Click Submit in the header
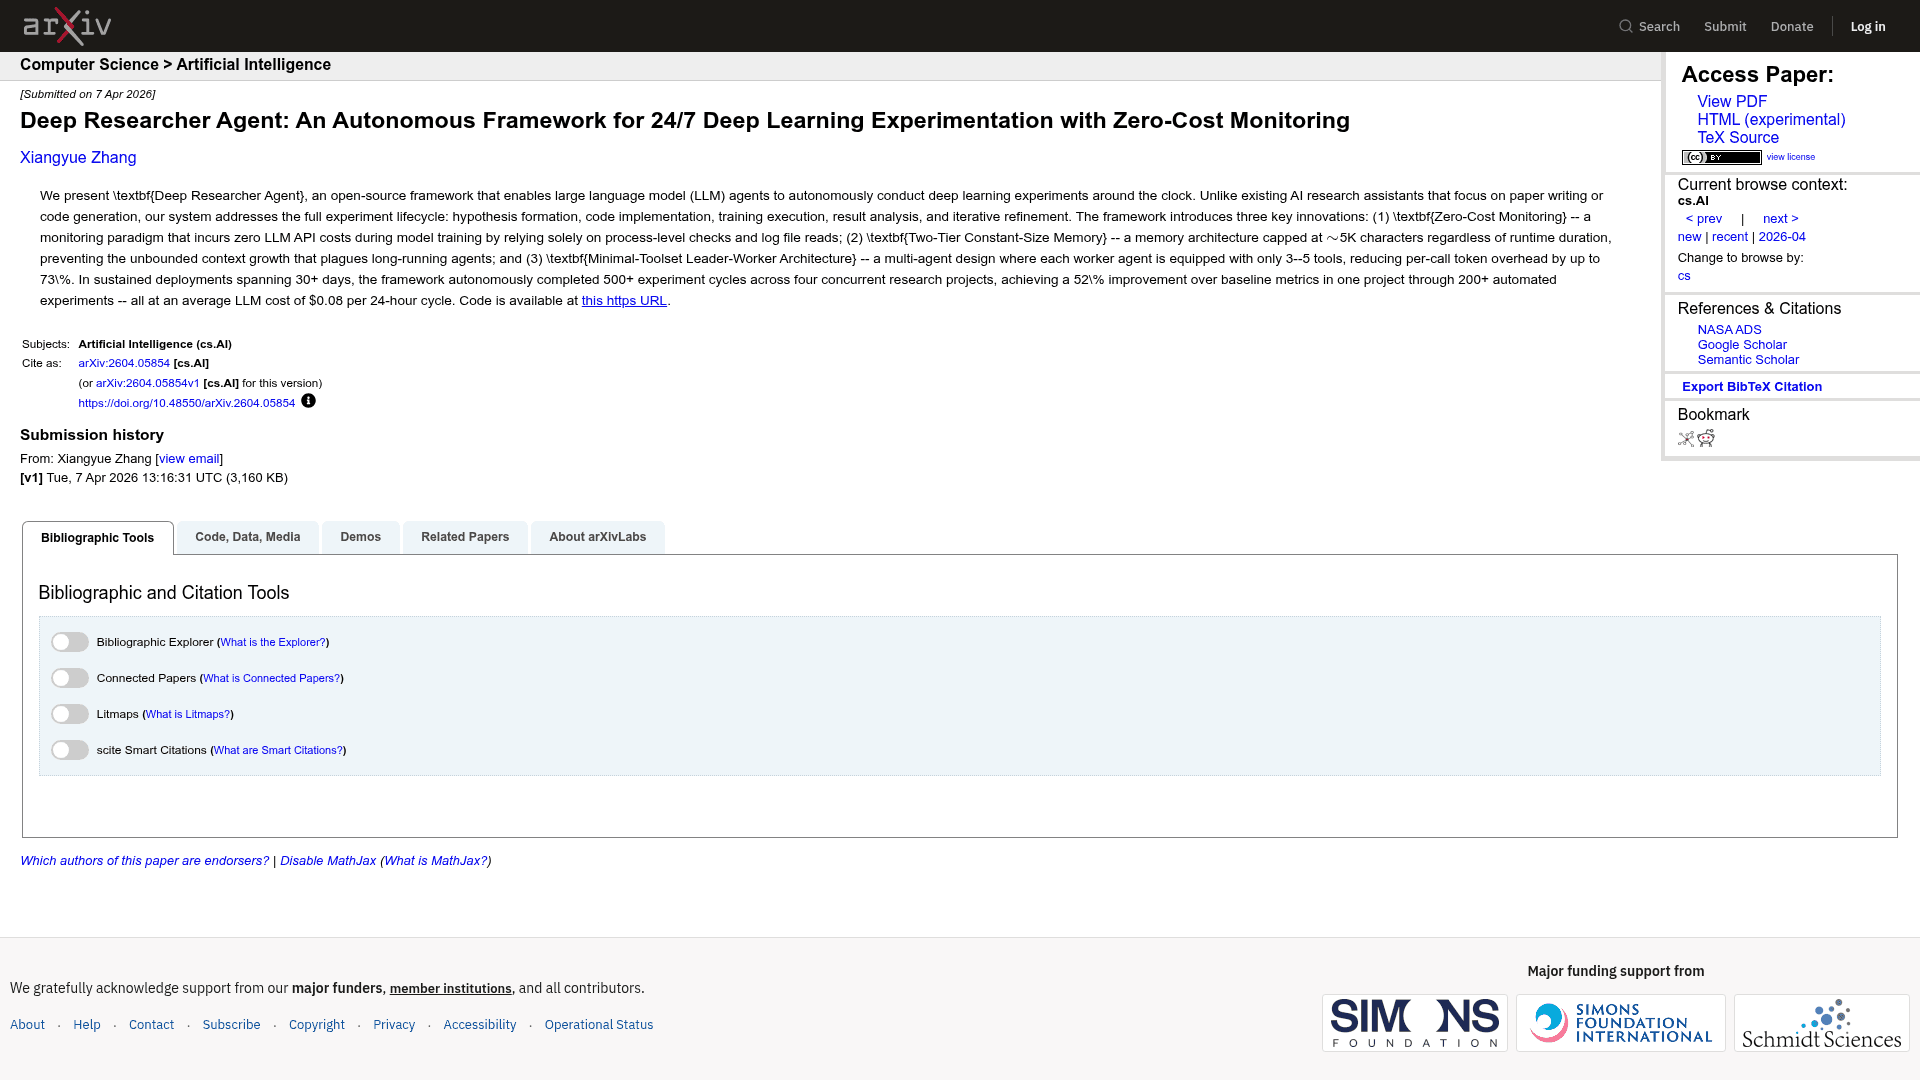Viewport: 1920px width, 1080px height. pos(1725,27)
